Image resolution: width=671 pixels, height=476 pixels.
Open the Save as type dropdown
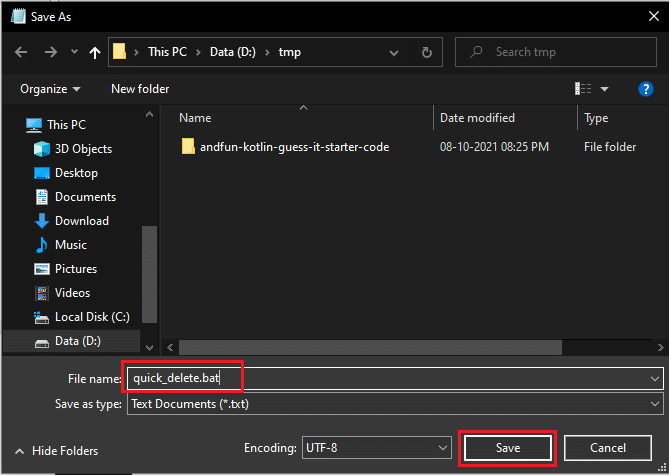[x=655, y=404]
